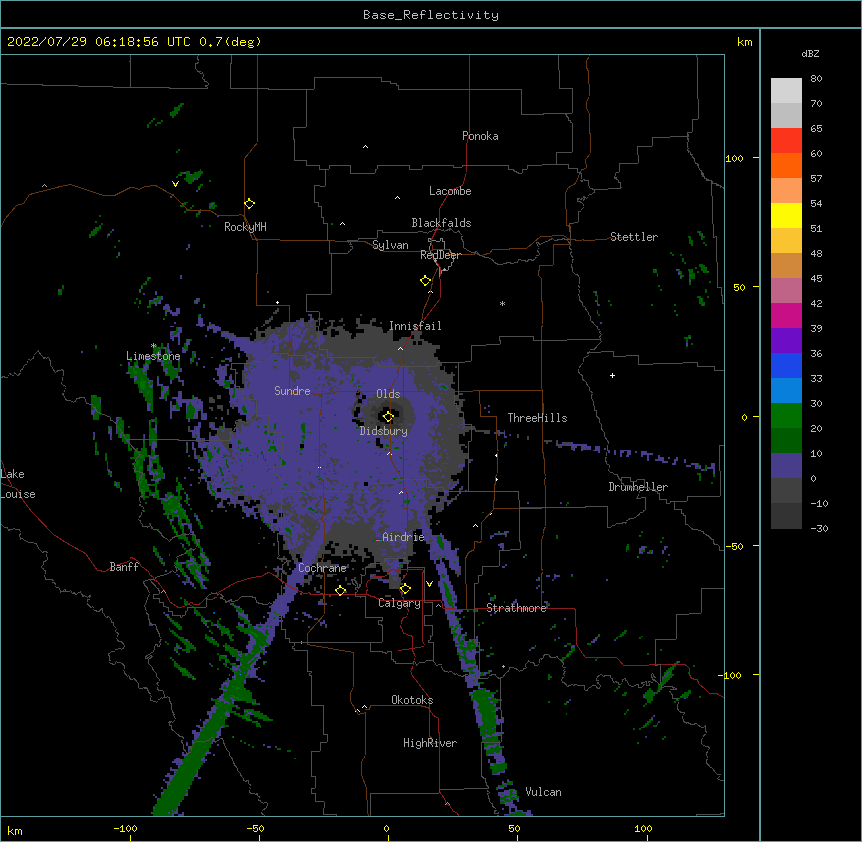Click the Didsbury label
The image size is (862, 842).
click(x=383, y=431)
